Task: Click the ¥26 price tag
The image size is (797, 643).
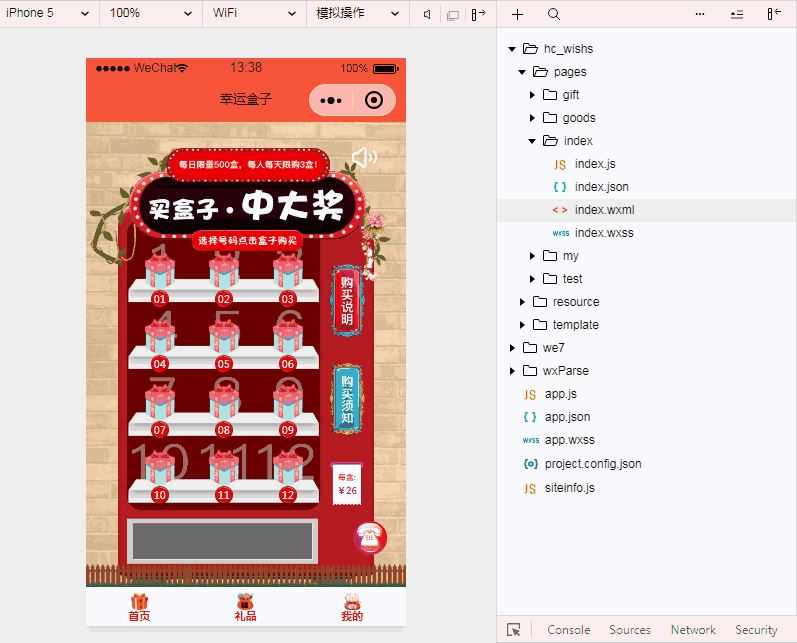Action: tap(347, 484)
